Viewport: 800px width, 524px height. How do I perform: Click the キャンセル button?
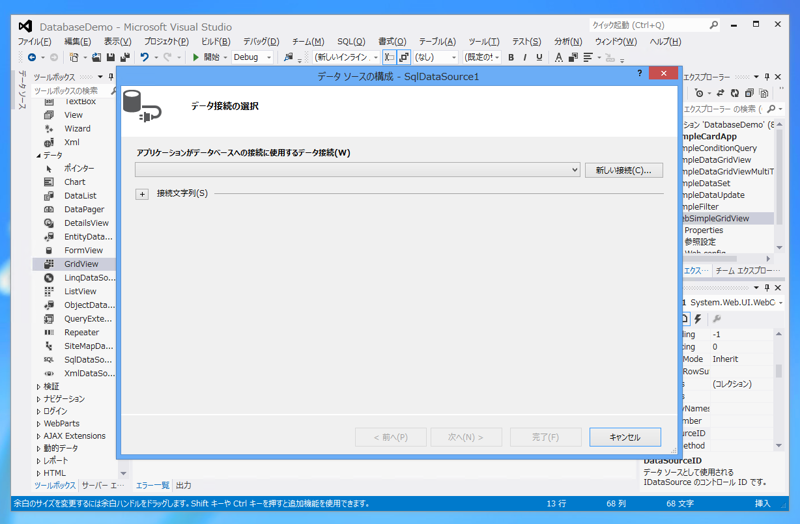[x=625, y=437]
